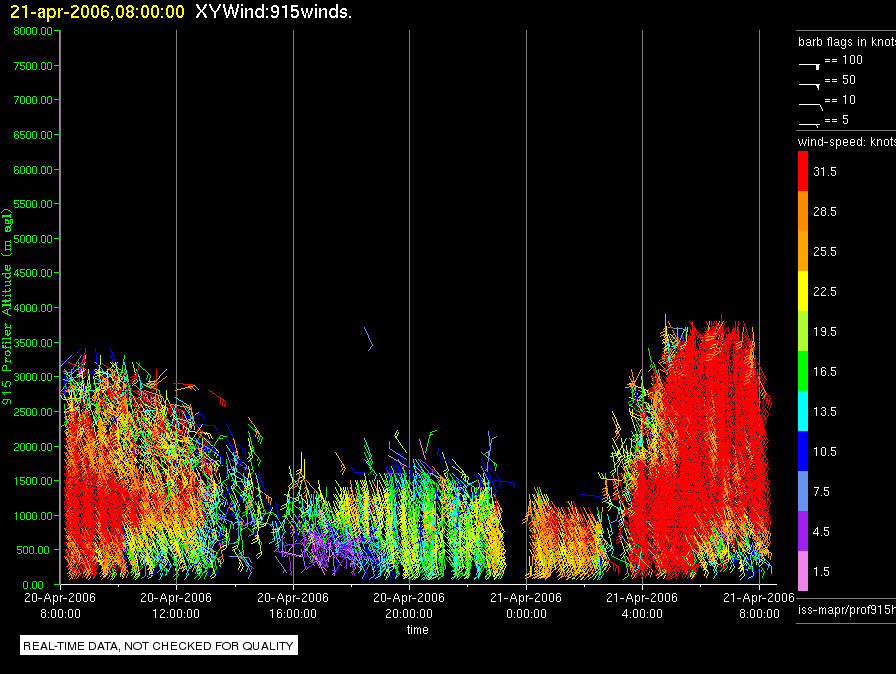Click the 'wind-speed: knots' legend heading
The width and height of the screenshot is (896, 674).
847,142
